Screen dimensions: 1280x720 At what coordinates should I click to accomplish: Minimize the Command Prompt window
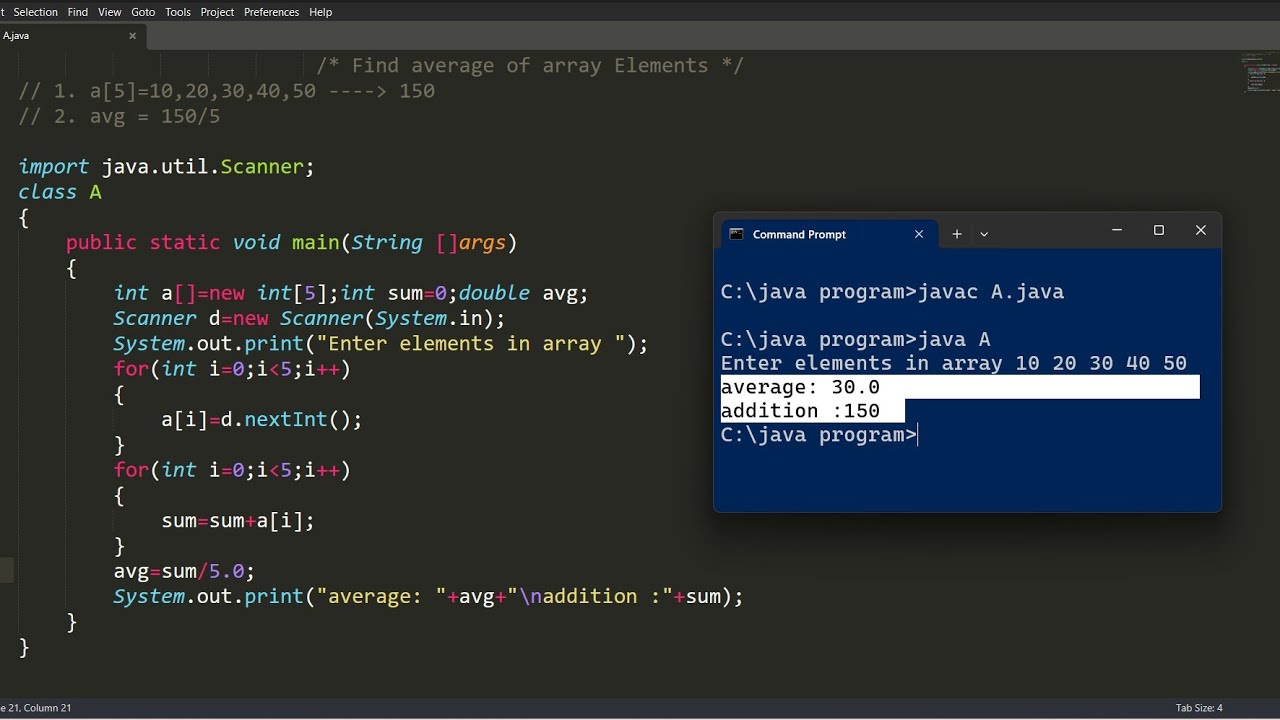1117,230
